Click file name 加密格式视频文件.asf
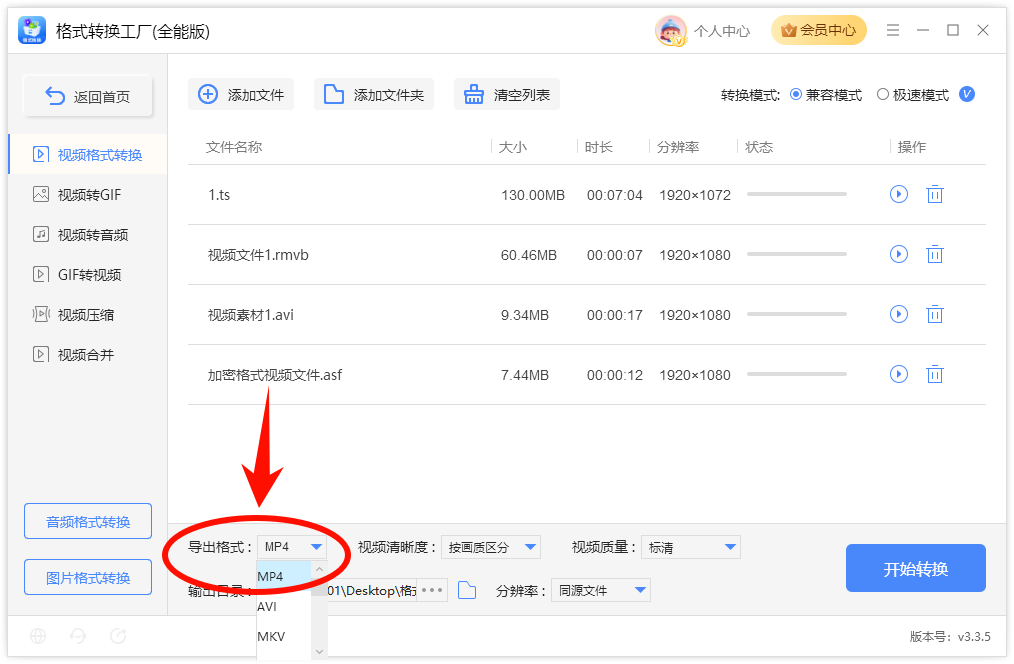 (x=275, y=375)
